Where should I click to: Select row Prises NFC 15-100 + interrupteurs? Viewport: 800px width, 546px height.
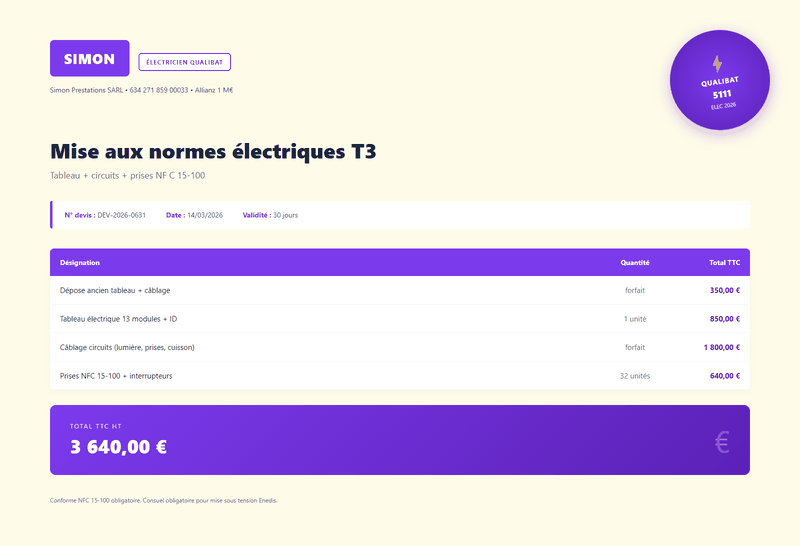pos(400,376)
